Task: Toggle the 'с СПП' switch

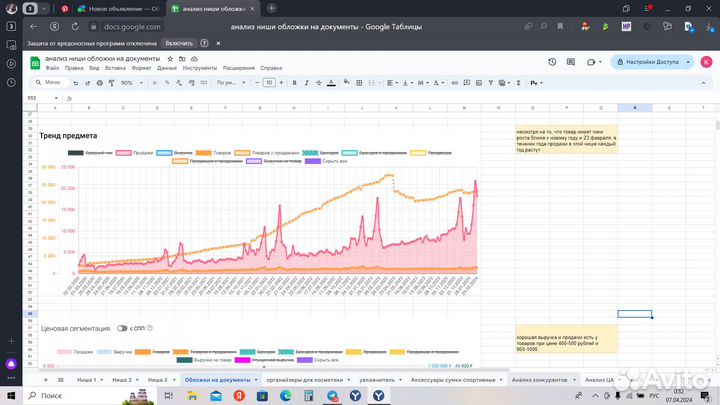Action: point(124,327)
